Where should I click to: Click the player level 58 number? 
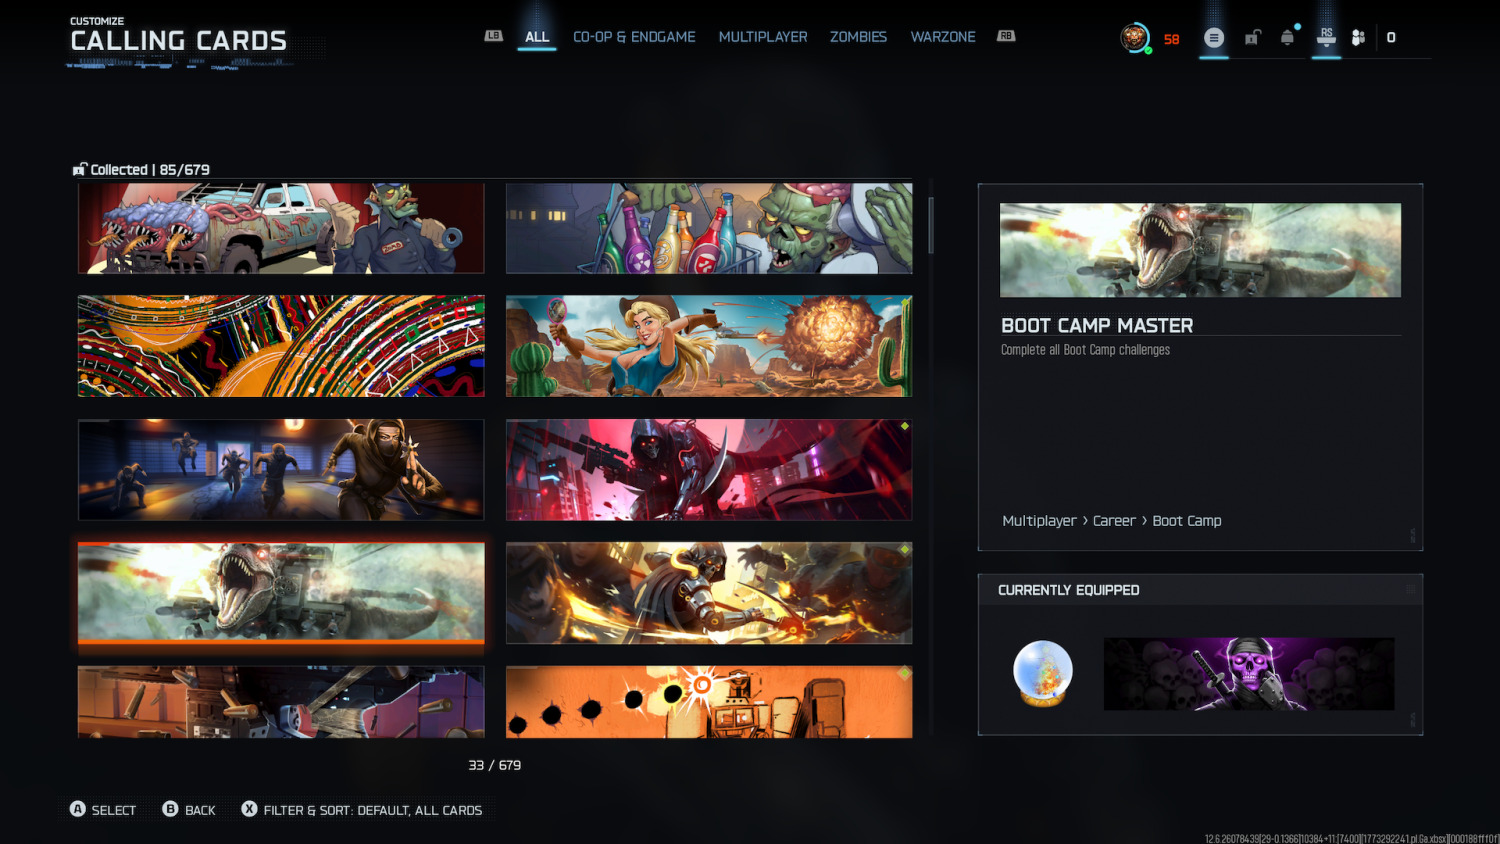1171,40
